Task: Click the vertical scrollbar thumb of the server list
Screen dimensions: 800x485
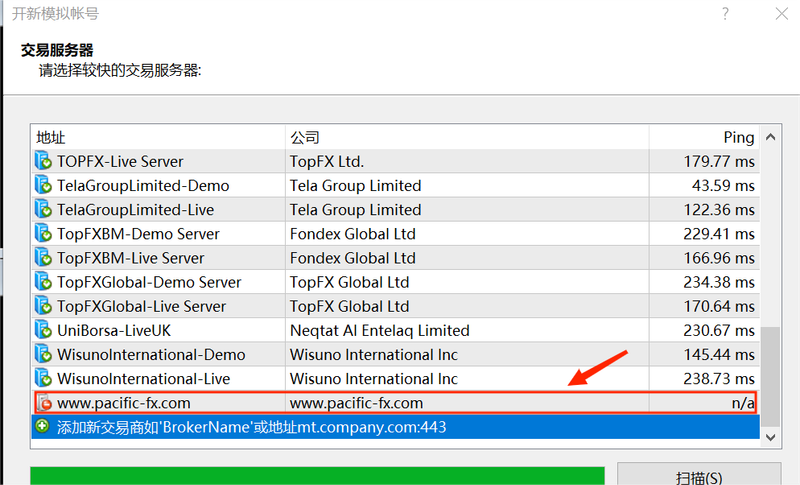Action: tap(770, 376)
